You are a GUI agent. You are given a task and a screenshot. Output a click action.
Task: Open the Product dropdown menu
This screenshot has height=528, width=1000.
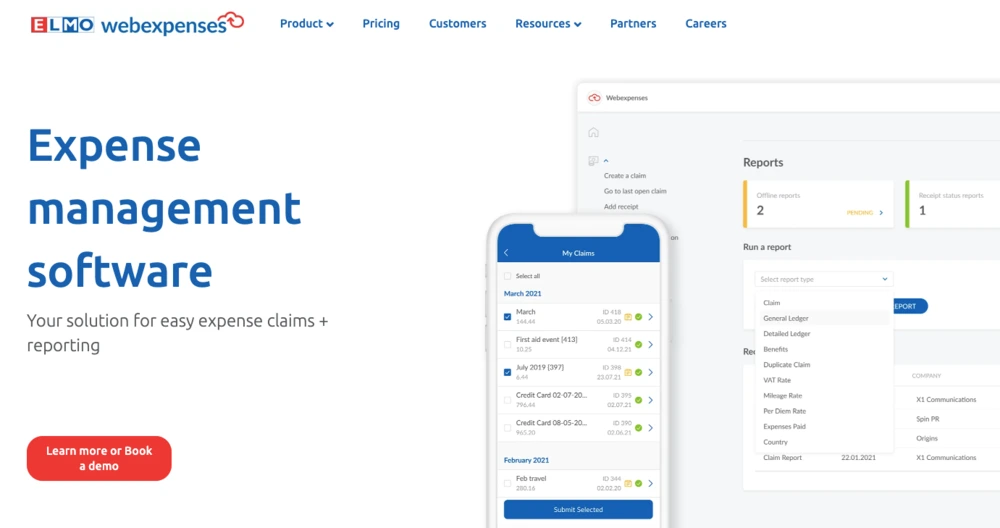307,24
